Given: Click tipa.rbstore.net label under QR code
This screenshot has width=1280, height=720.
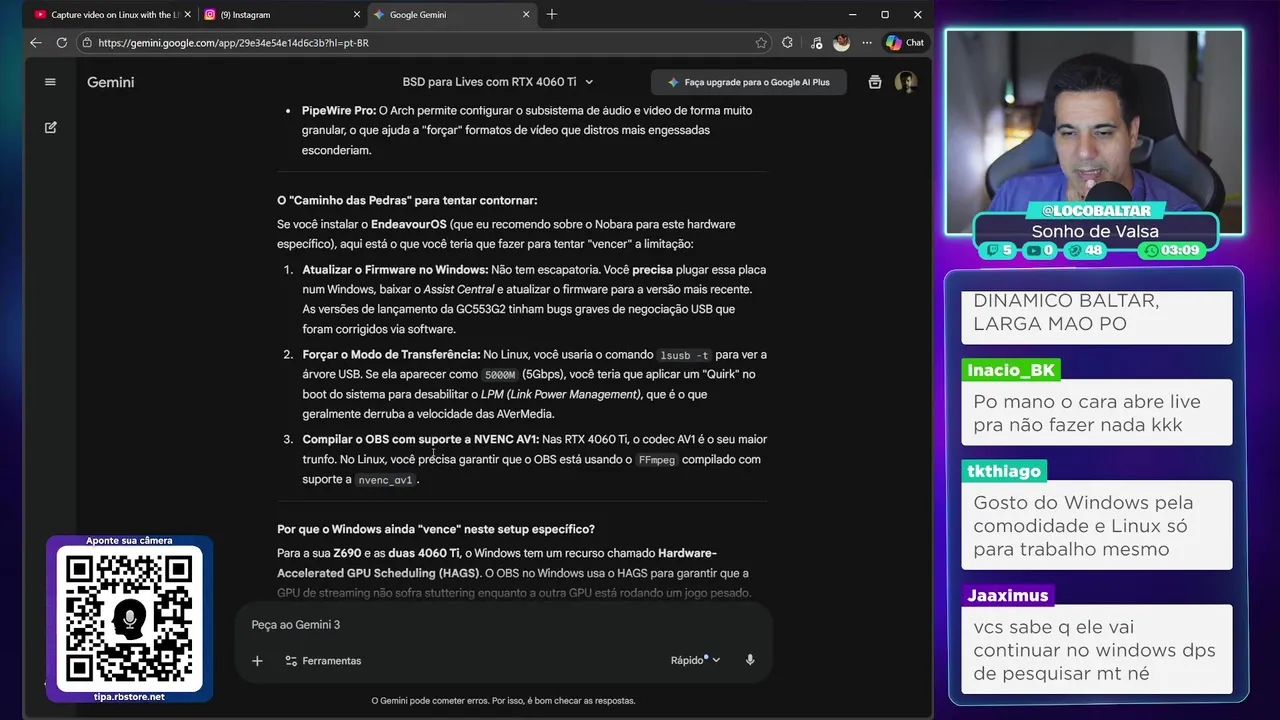Looking at the screenshot, I should 129,696.
